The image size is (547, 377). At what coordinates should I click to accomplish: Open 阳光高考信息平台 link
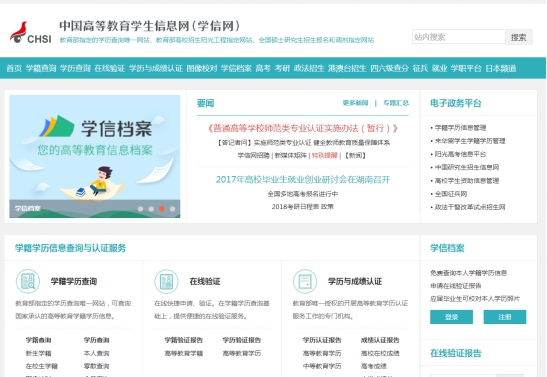[x=460, y=154]
